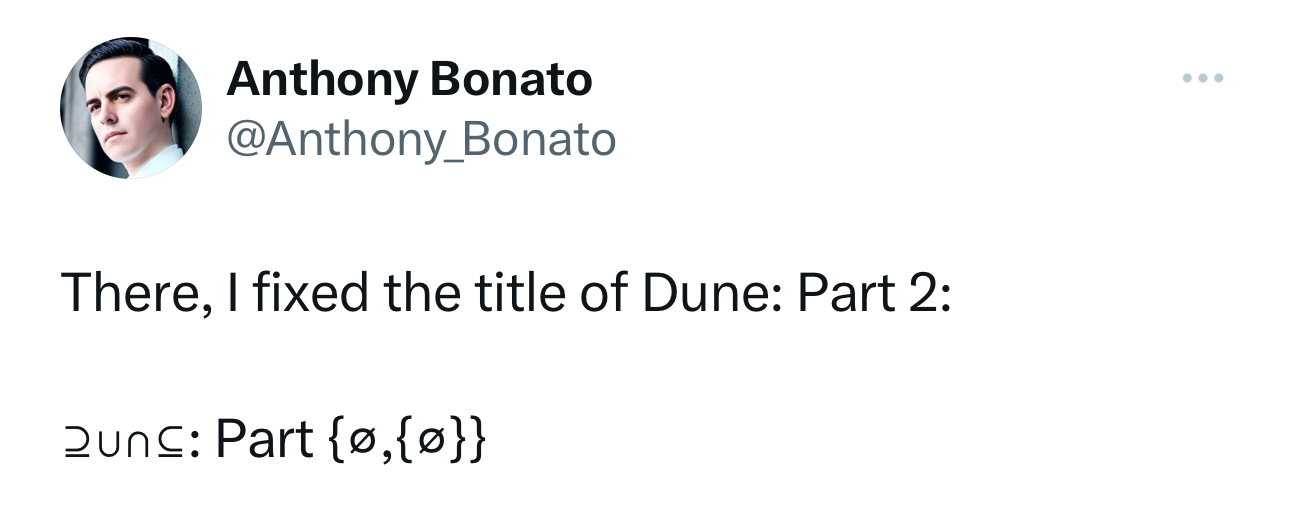Viewport: 1290px width, 508px height.
Task: Click the word "the" before "title"
Action: (431, 294)
